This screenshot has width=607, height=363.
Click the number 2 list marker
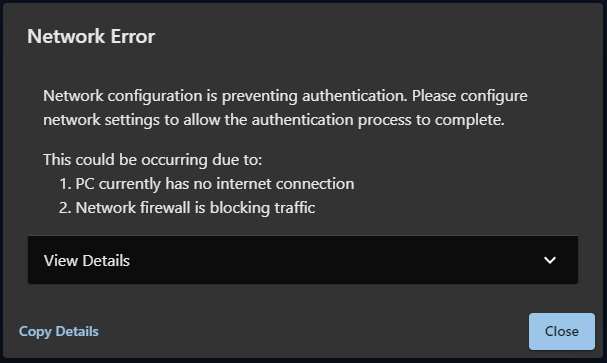pos(65,208)
